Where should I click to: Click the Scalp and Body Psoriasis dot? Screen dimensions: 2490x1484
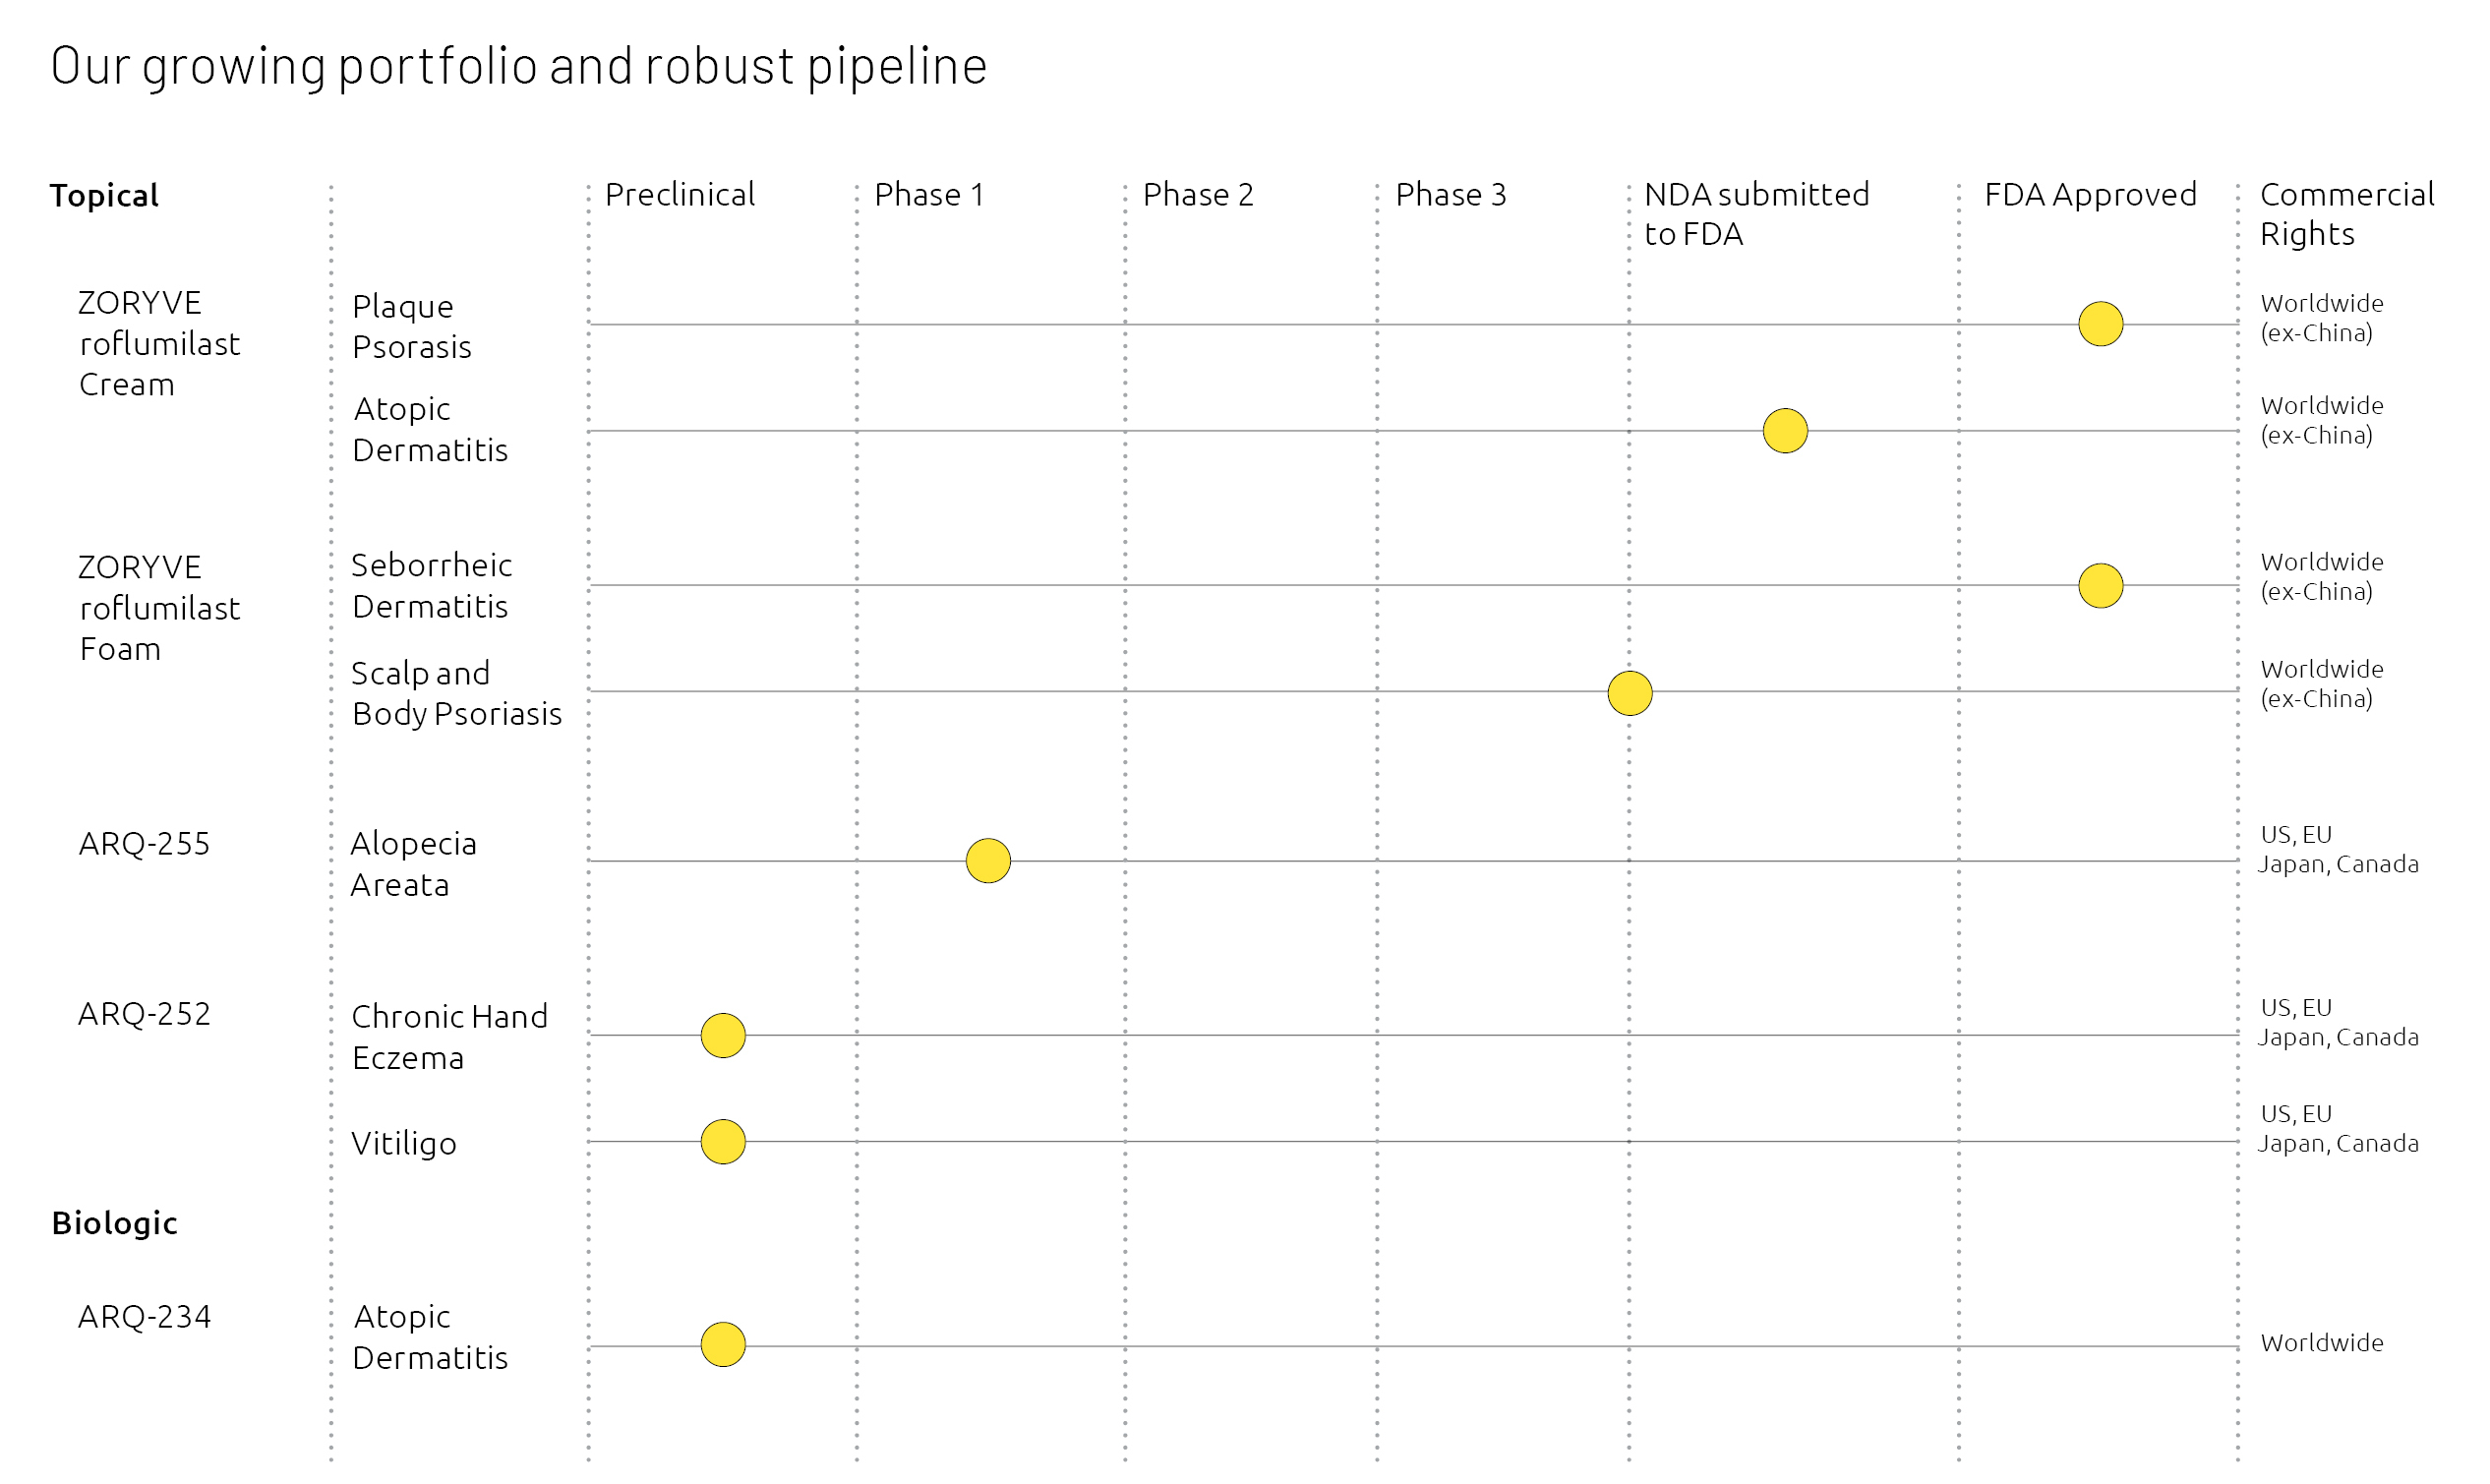tap(1630, 693)
